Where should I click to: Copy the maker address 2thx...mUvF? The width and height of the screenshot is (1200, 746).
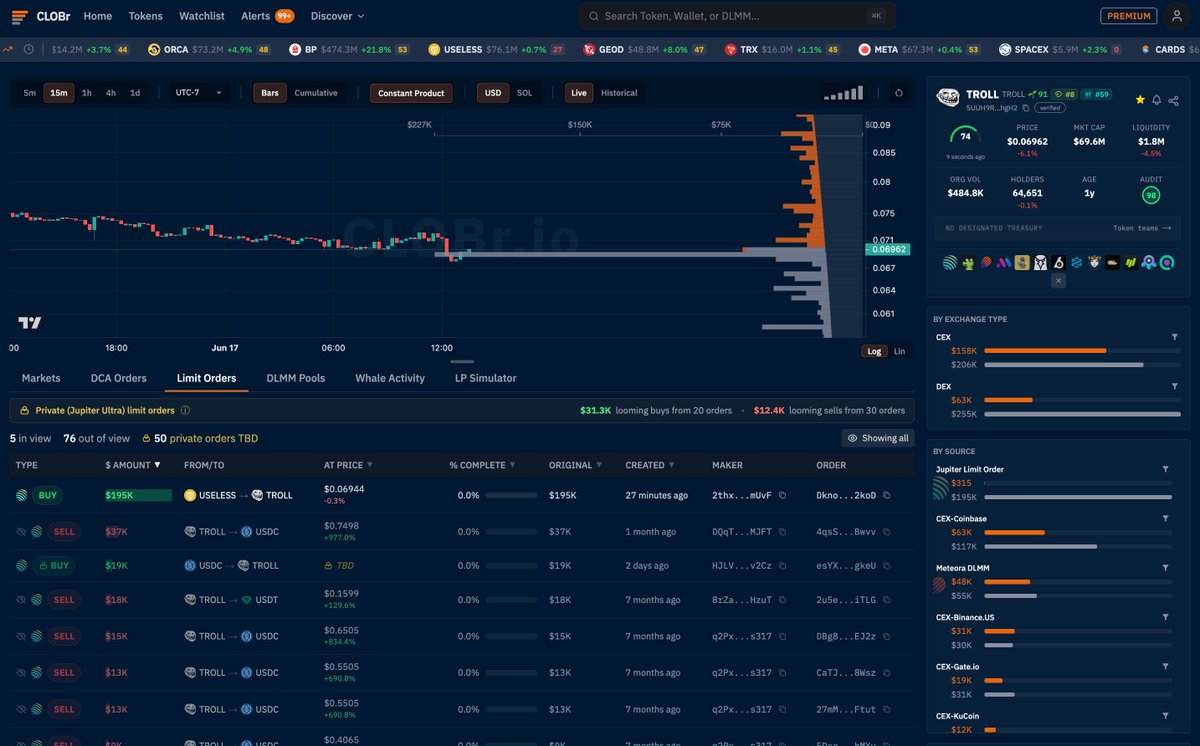coord(783,496)
